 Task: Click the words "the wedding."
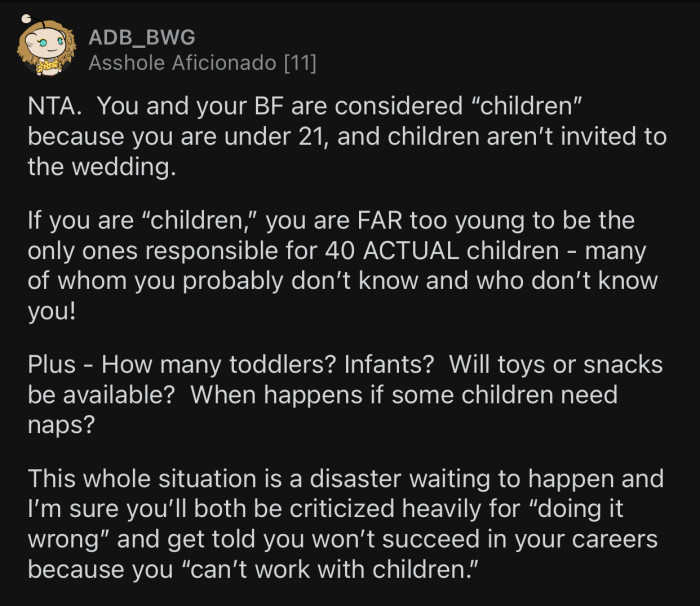pos(102,166)
